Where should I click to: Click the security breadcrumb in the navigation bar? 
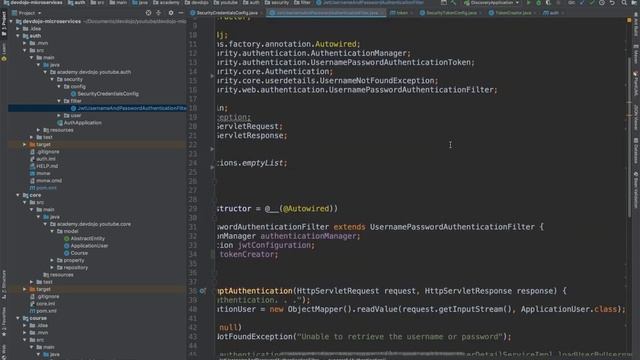(277, 3)
